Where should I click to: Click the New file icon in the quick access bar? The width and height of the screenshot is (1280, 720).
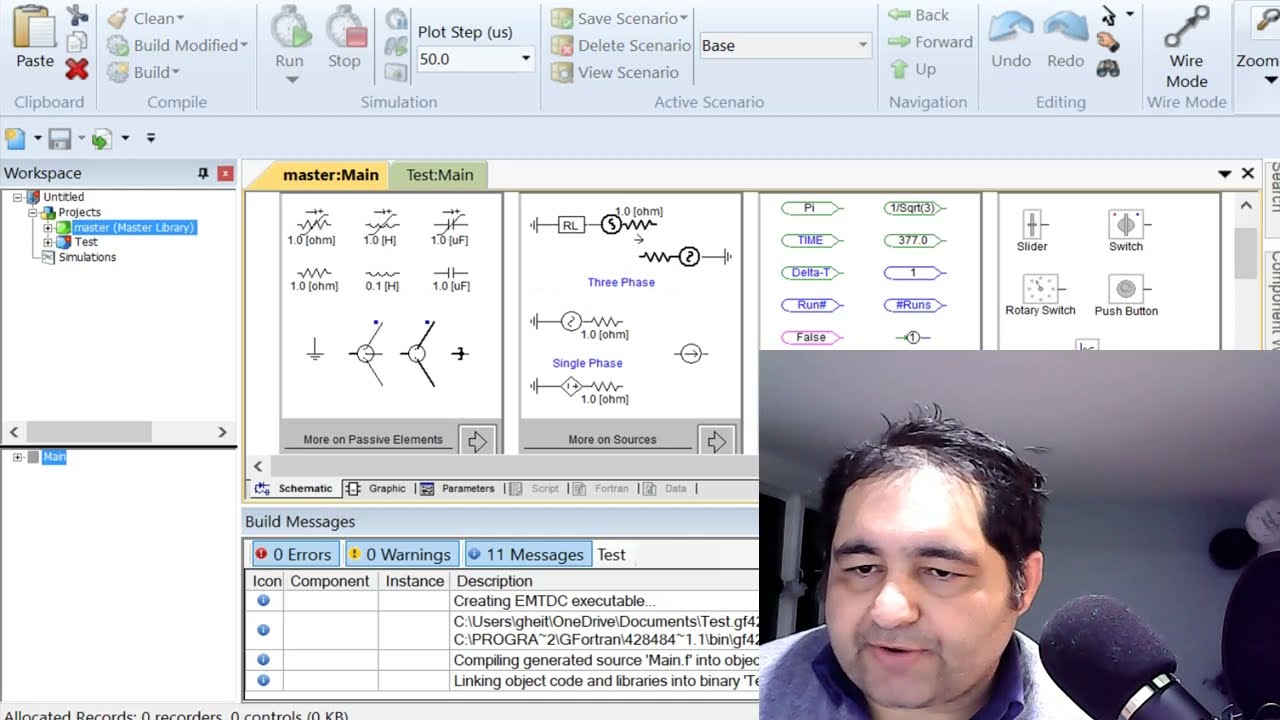point(15,138)
